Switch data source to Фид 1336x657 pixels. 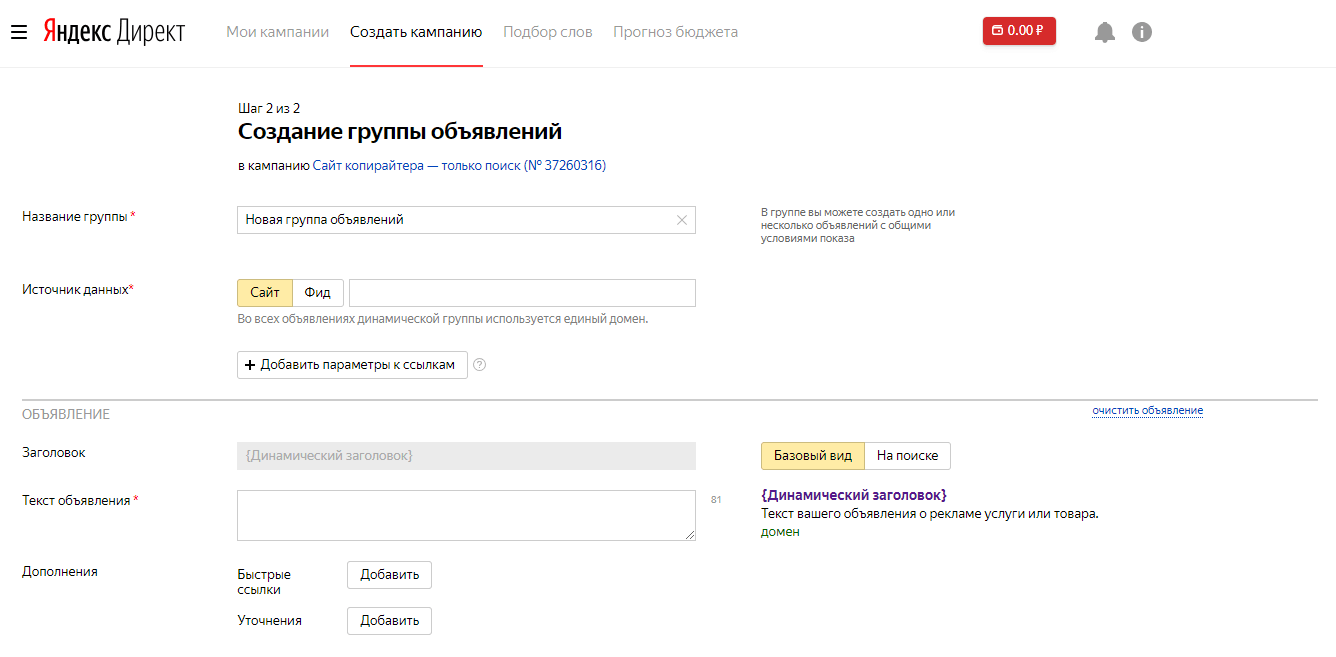(317, 292)
